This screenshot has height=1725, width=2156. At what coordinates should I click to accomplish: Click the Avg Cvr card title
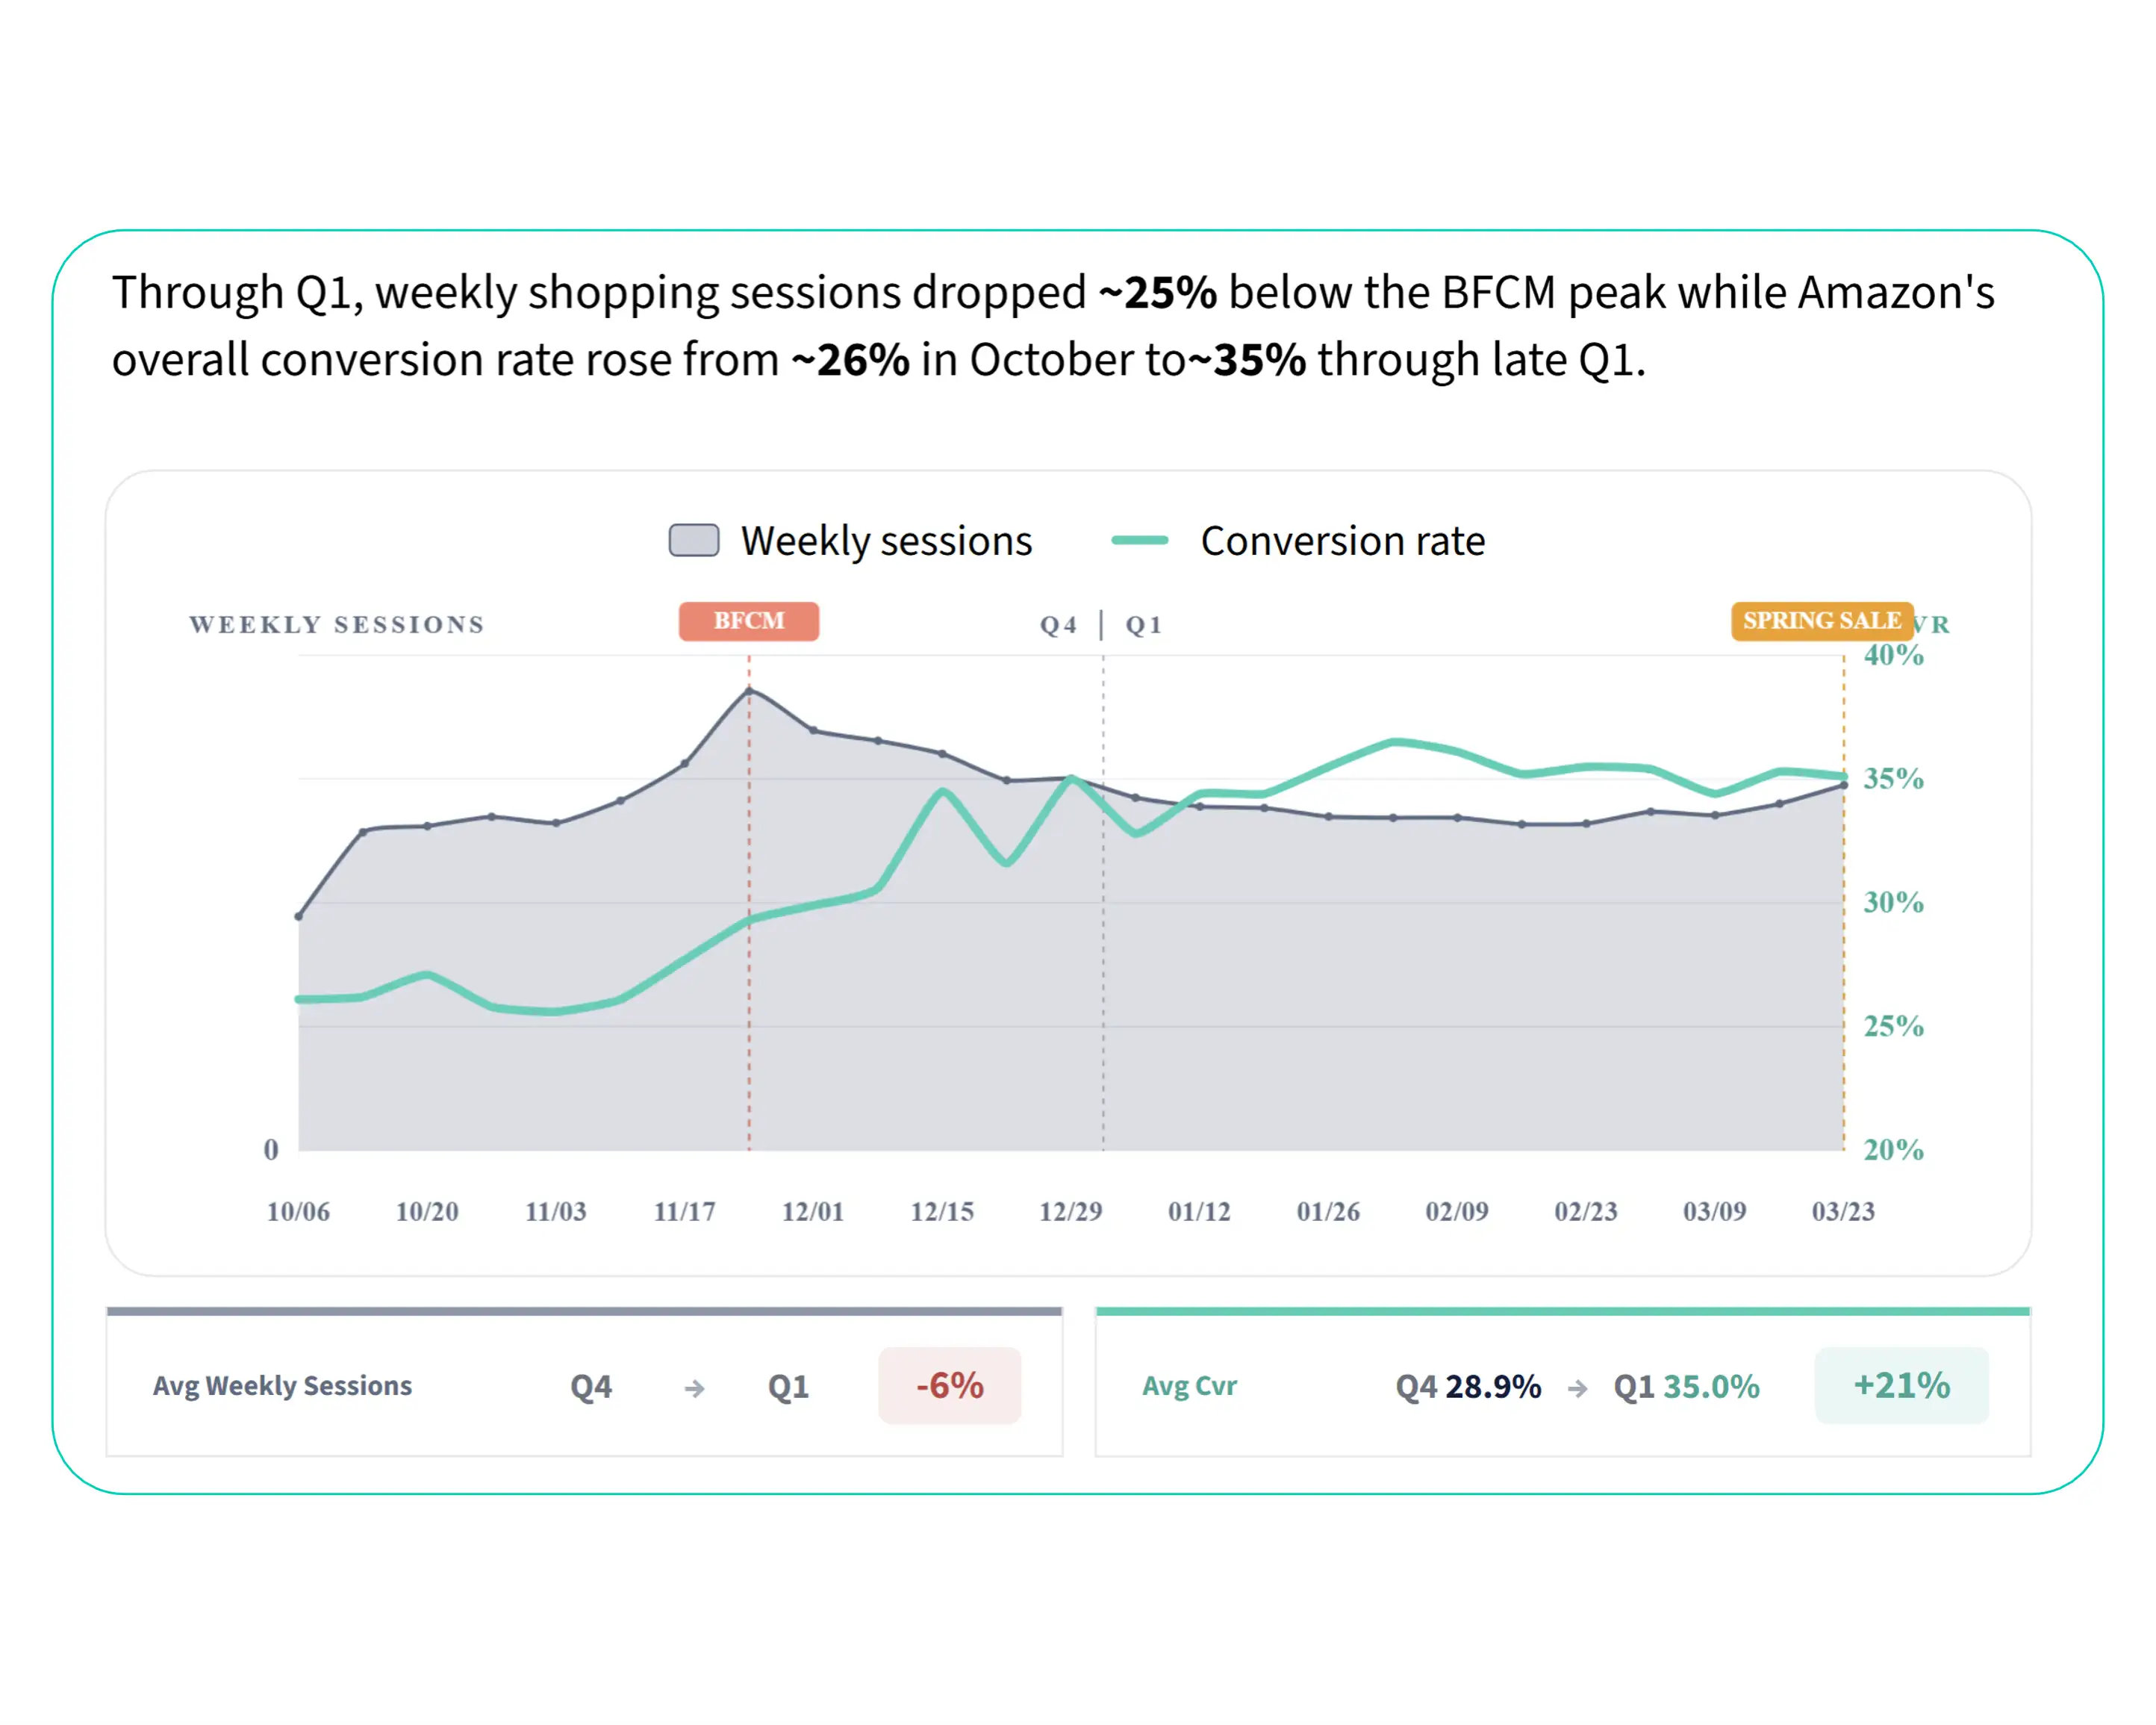(1190, 1386)
